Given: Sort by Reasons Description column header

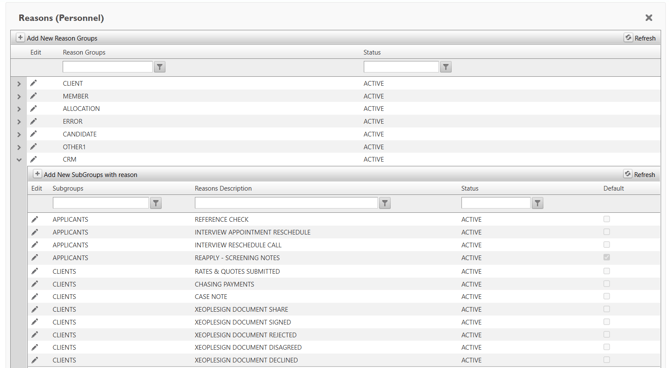Looking at the screenshot, I should pos(223,188).
